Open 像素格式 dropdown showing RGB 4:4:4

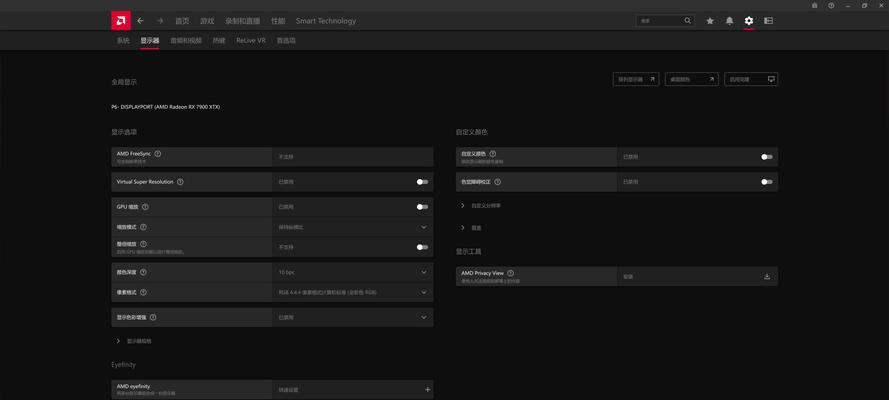click(353, 292)
